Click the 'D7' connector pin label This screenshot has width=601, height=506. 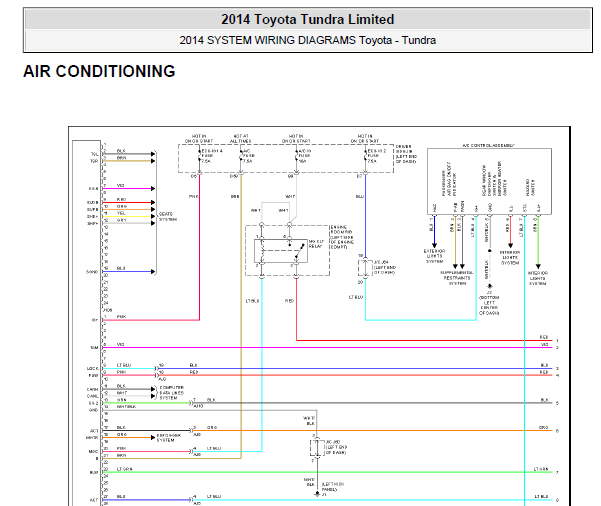[x=359, y=176]
